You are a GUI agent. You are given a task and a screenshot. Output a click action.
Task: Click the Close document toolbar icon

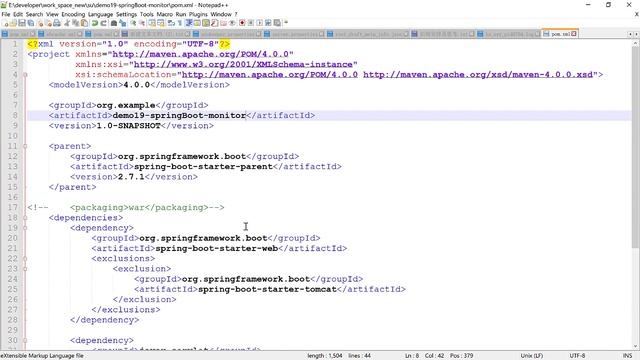[x=40, y=23]
